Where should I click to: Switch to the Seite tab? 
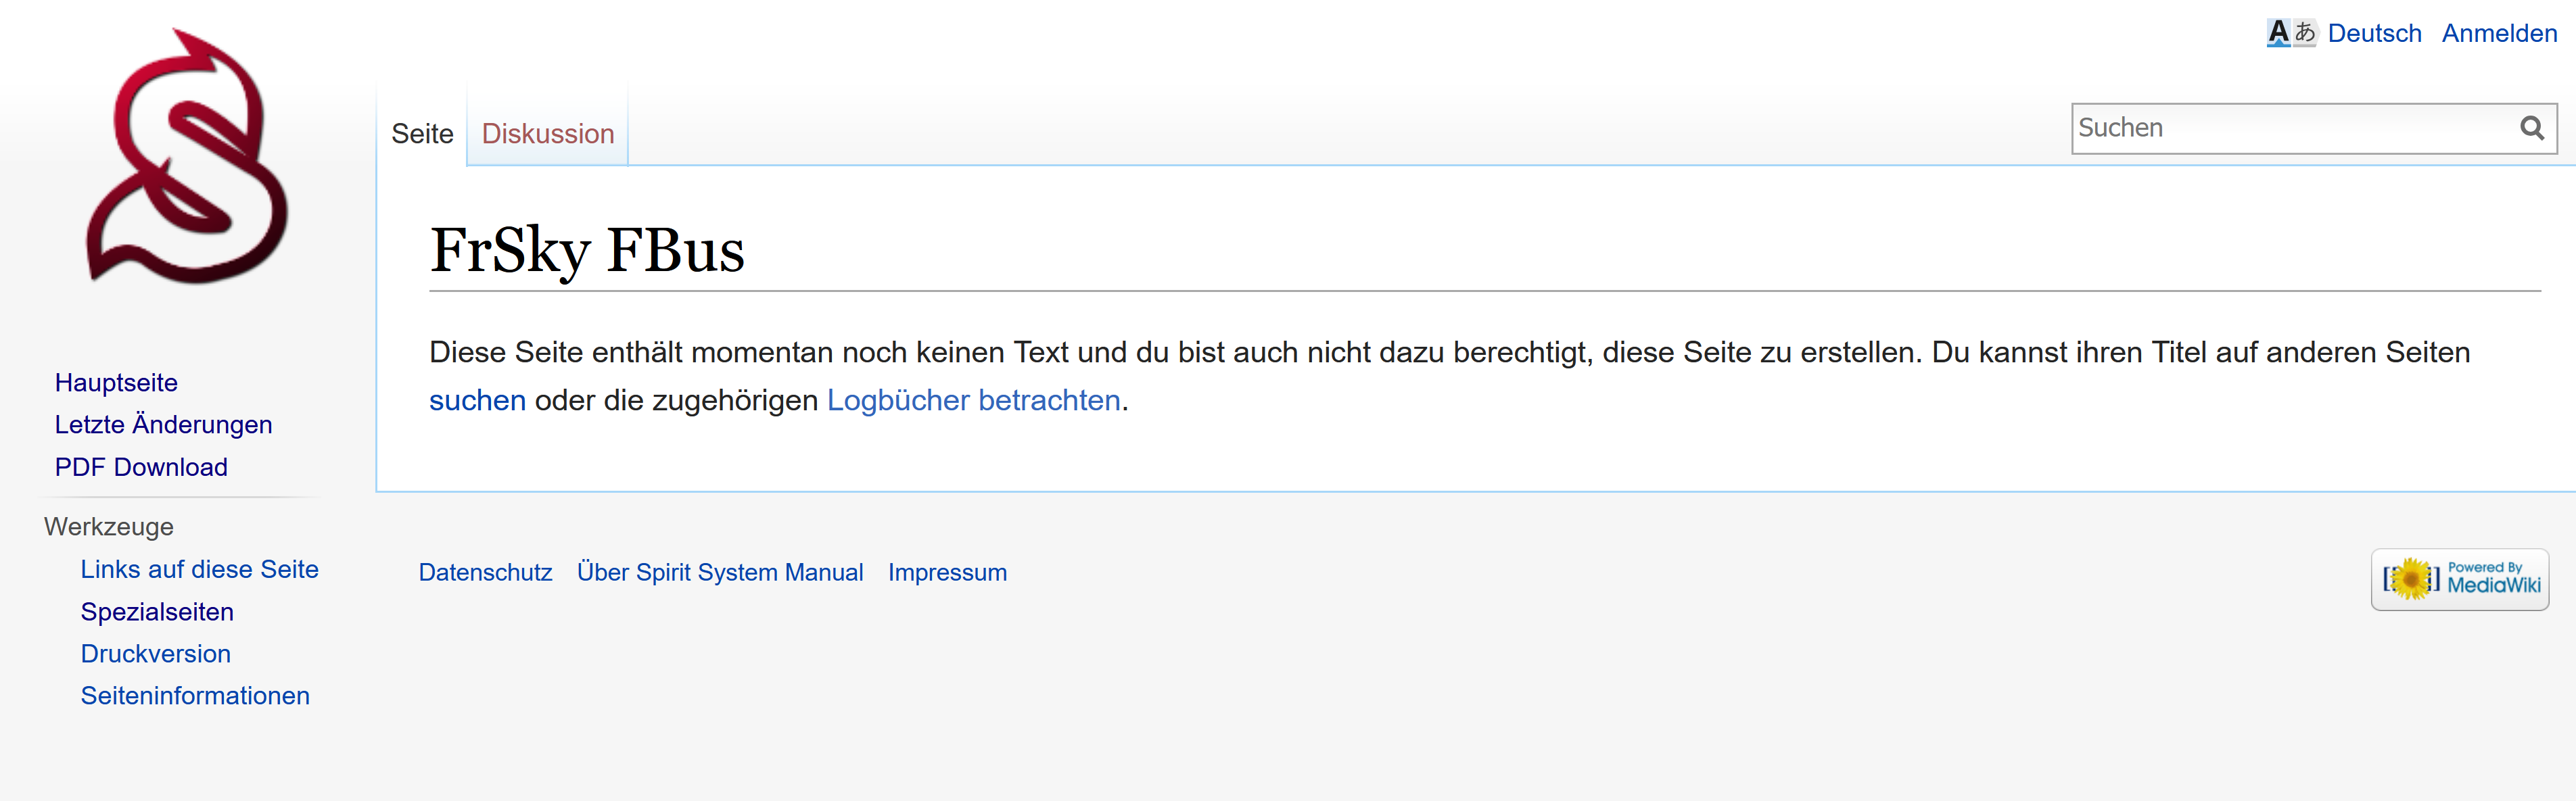coord(422,134)
